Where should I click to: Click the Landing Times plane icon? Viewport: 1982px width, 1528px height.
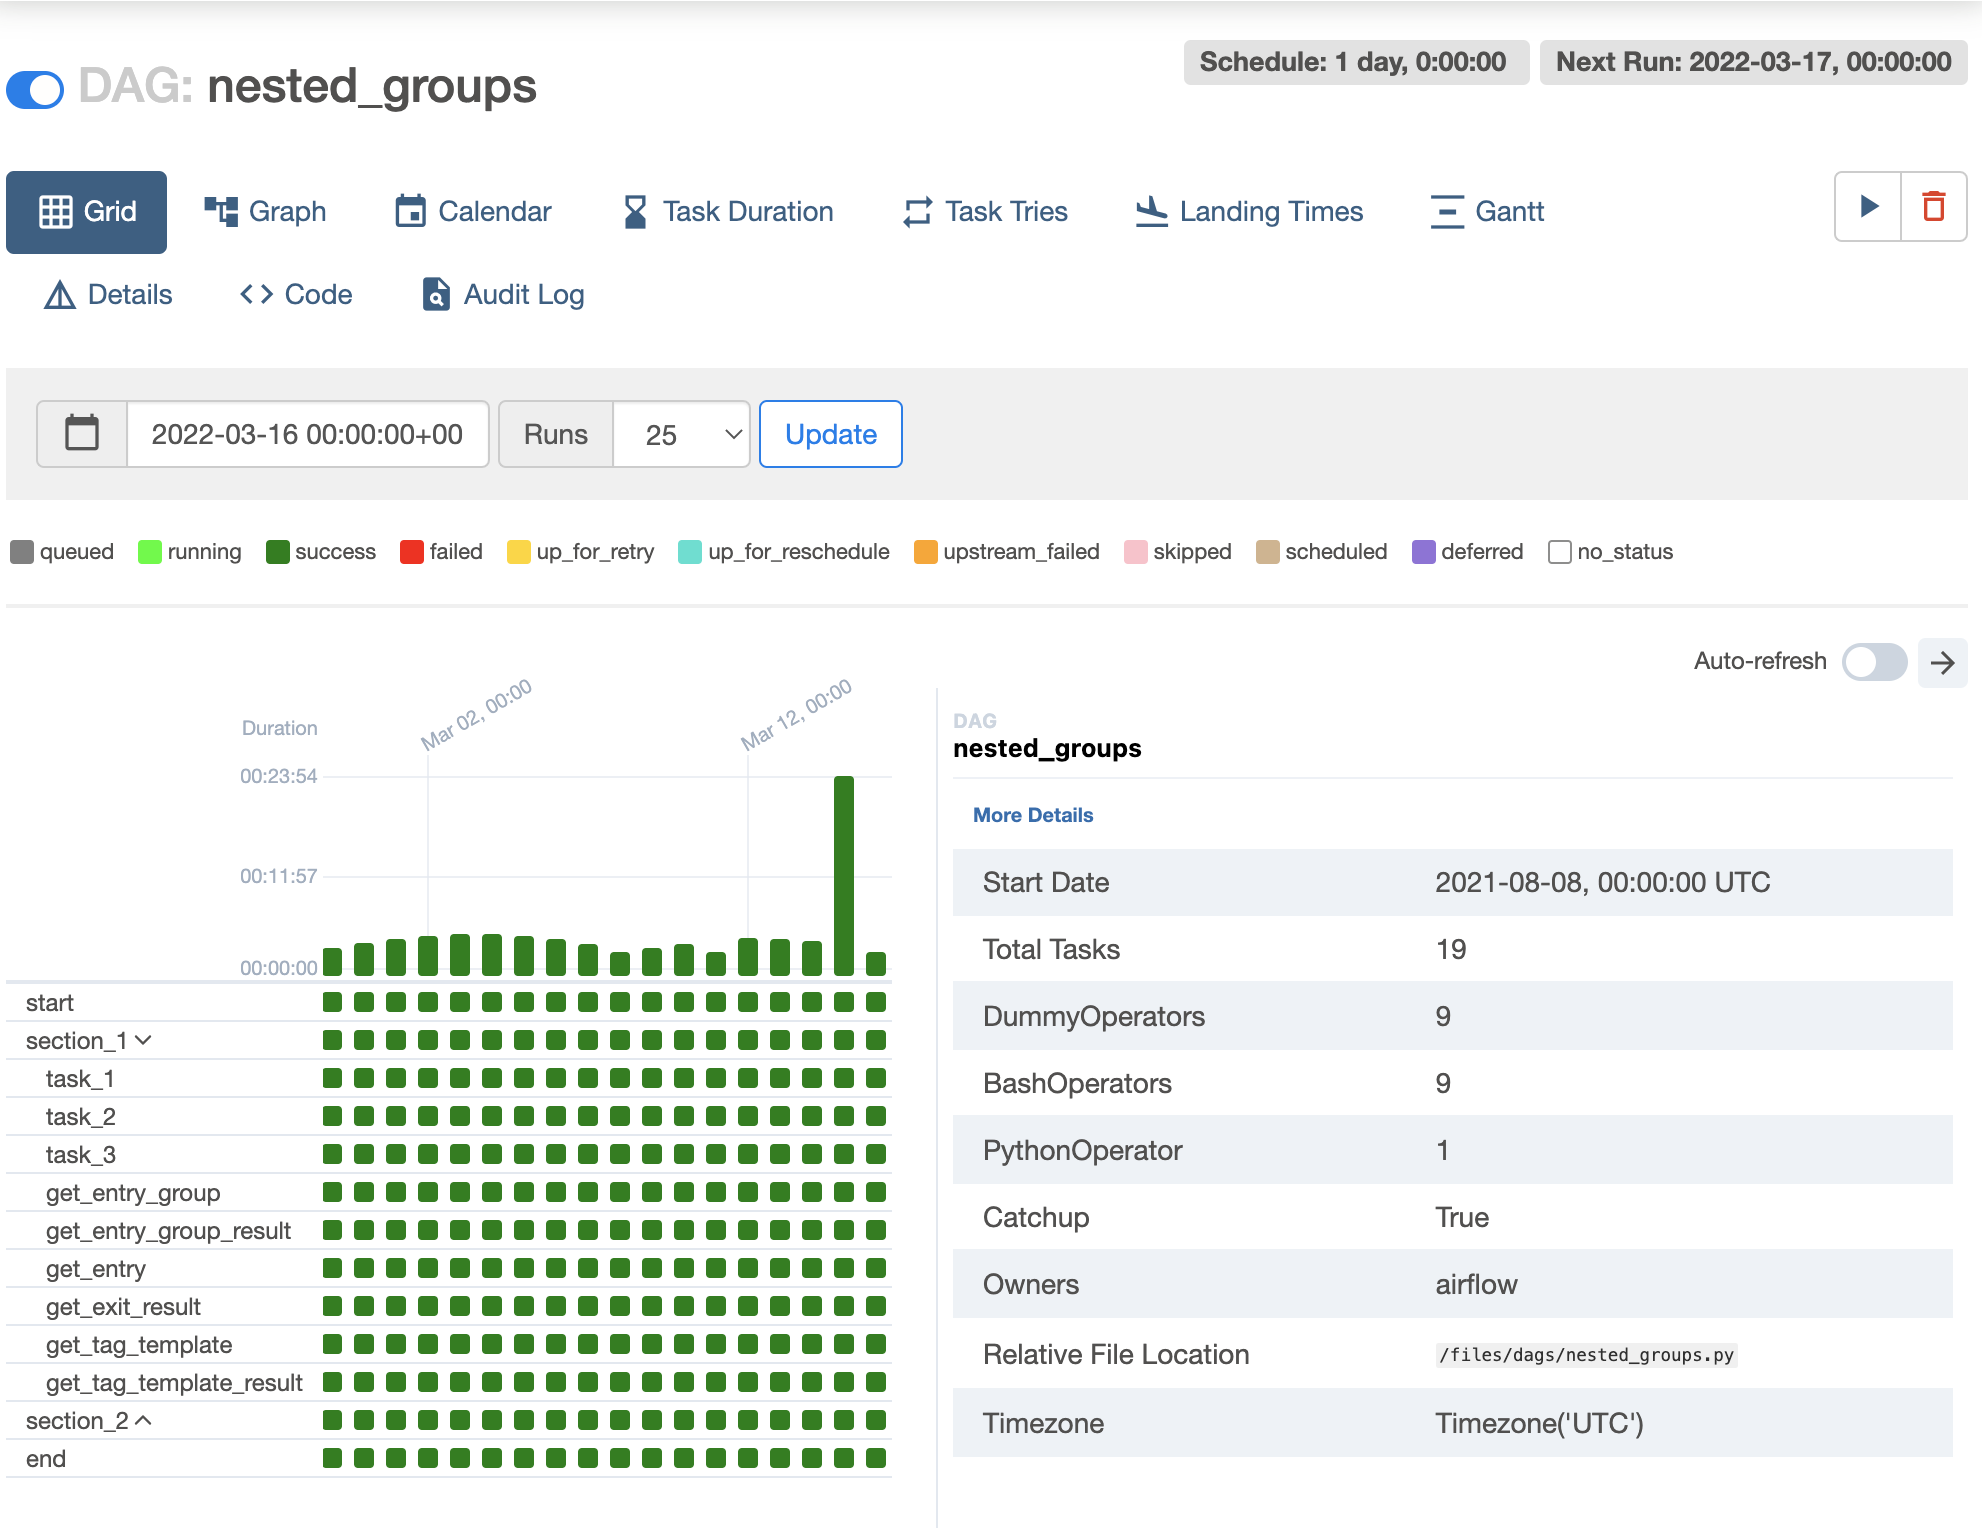[1151, 211]
